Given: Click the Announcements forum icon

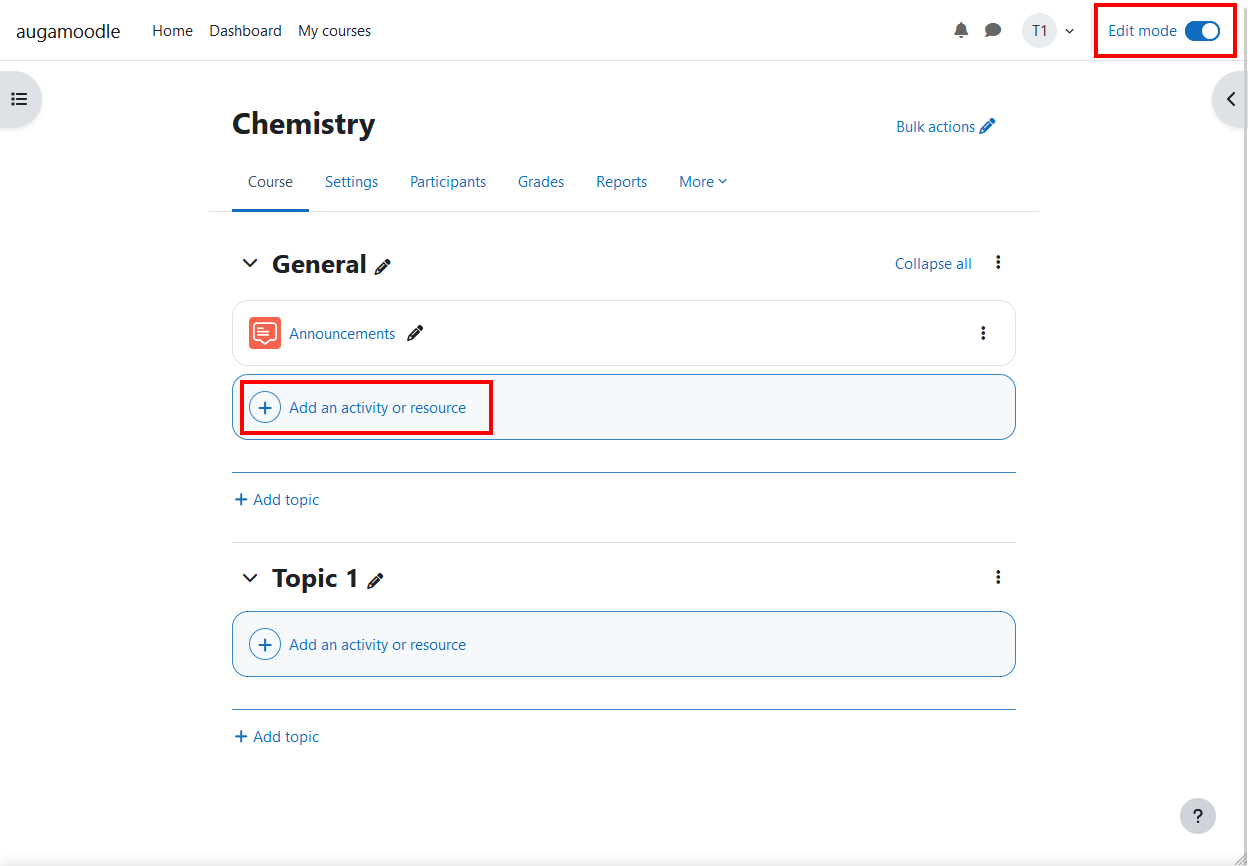Looking at the screenshot, I should (264, 332).
